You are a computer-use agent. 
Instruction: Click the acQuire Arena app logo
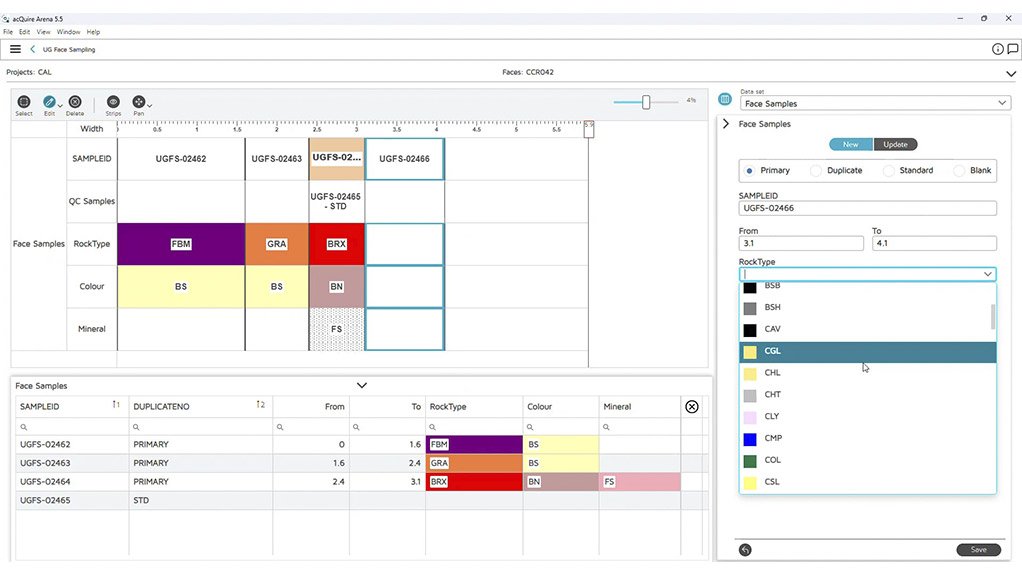click(6, 19)
